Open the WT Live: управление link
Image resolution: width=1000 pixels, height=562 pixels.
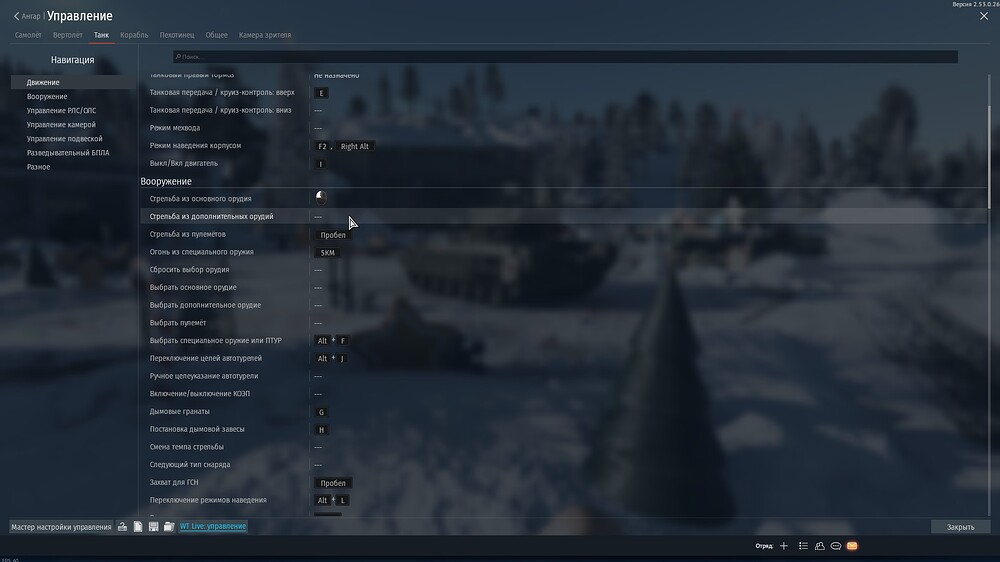click(213, 526)
